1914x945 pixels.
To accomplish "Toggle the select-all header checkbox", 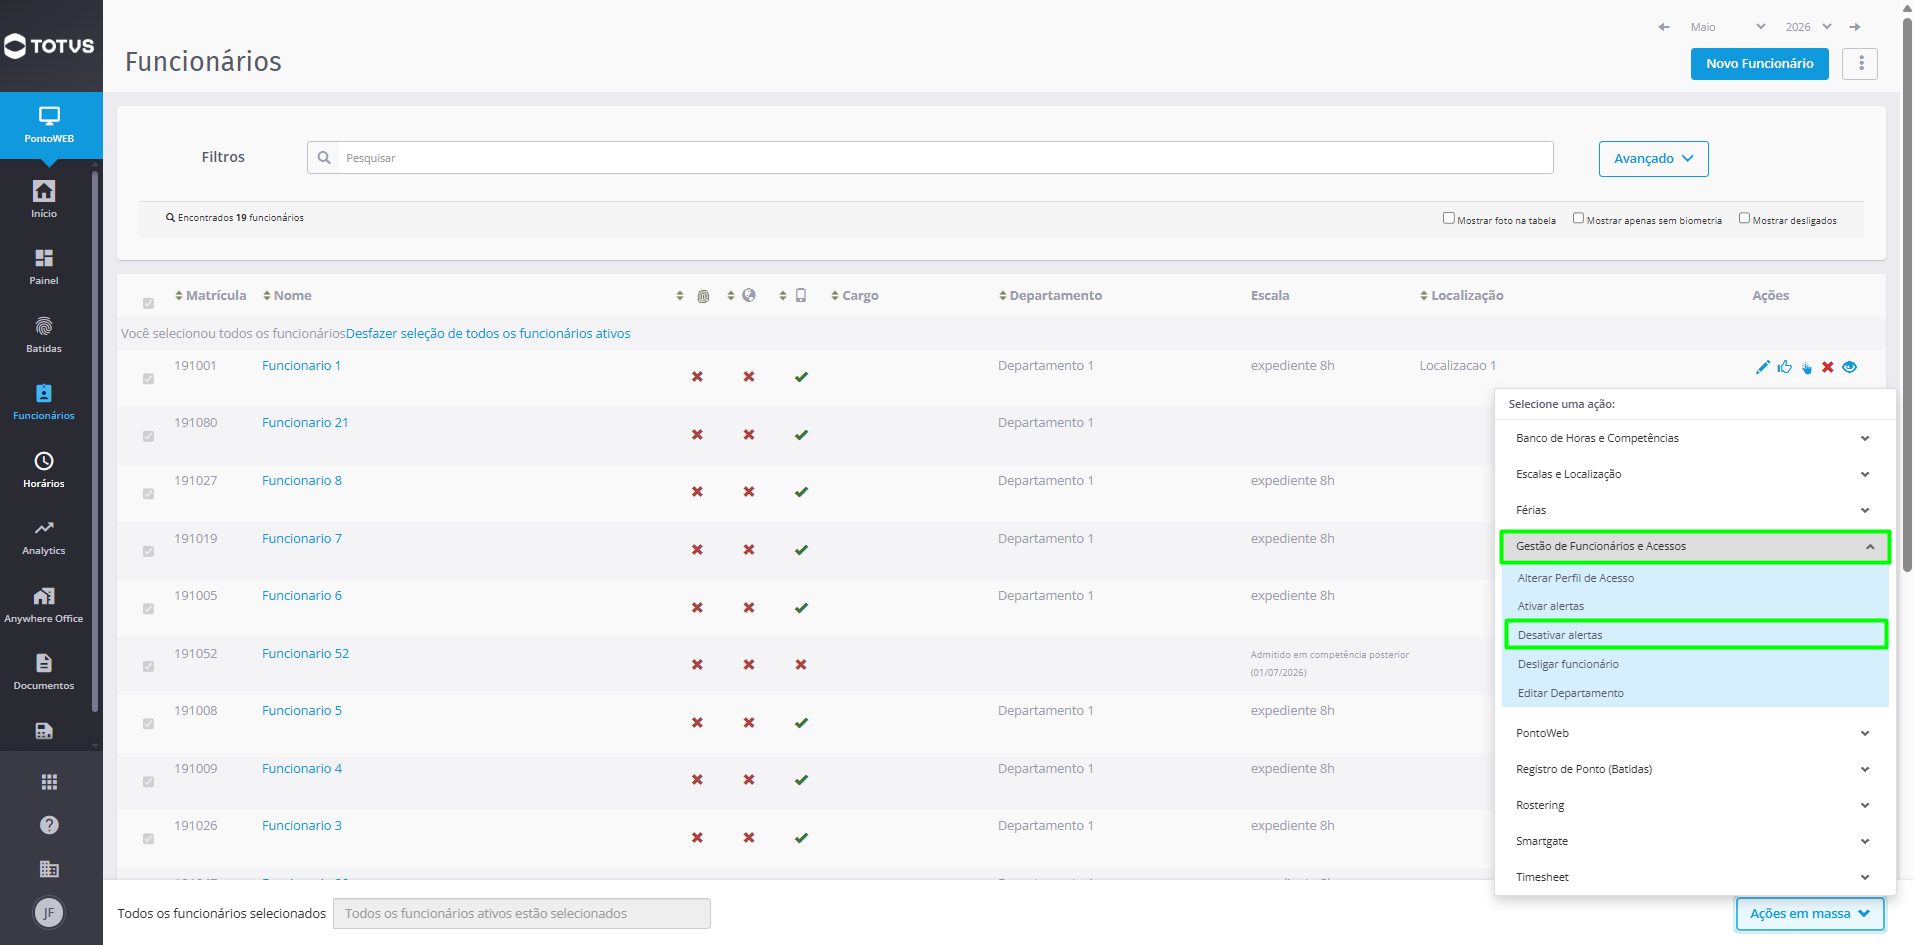I will pos(148,303).
